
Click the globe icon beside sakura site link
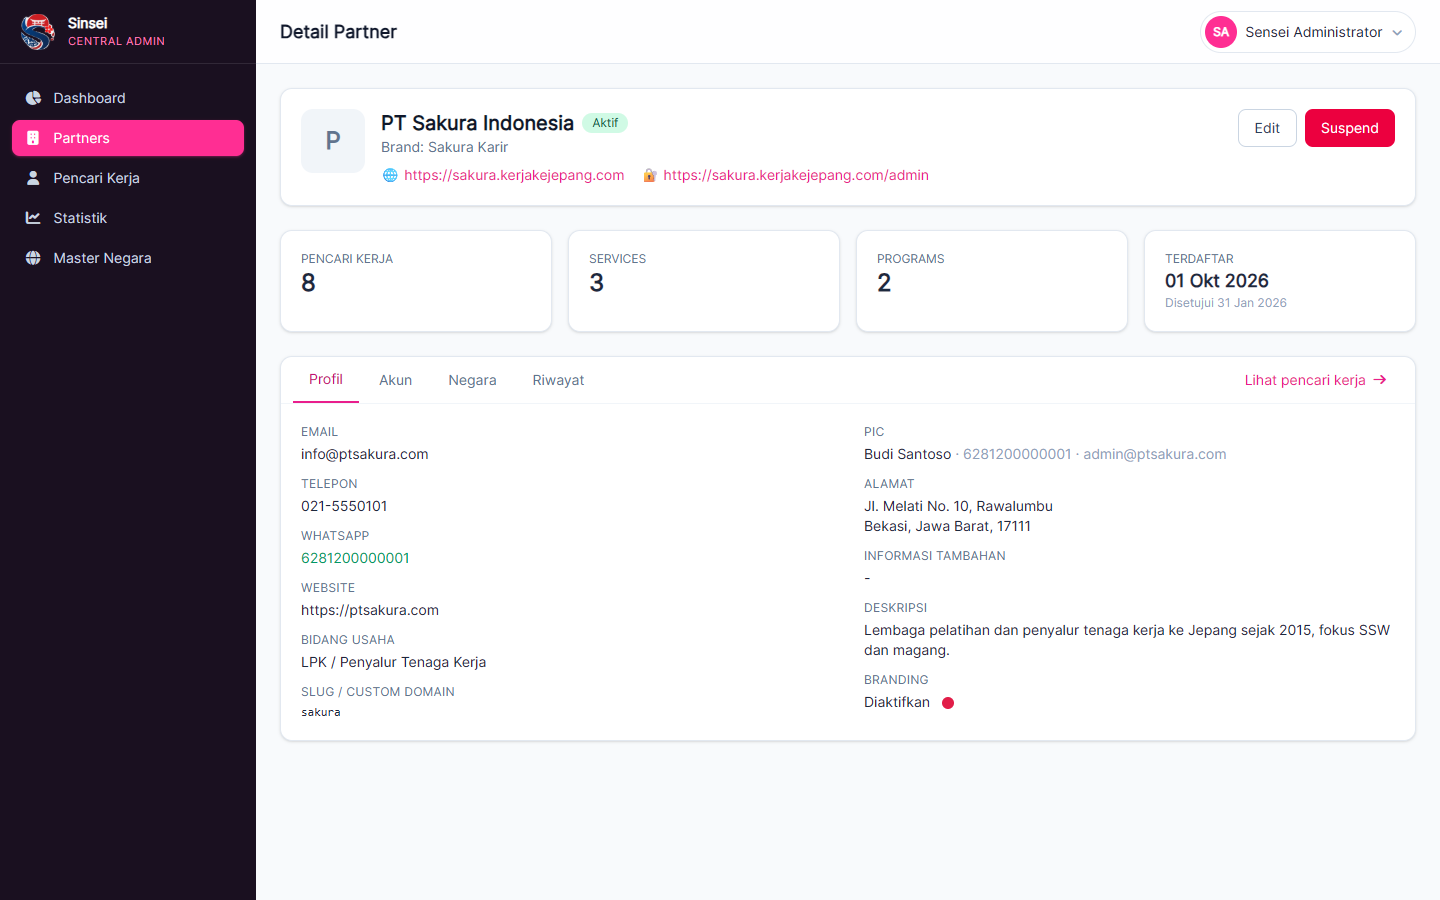[x=390, y=175]
